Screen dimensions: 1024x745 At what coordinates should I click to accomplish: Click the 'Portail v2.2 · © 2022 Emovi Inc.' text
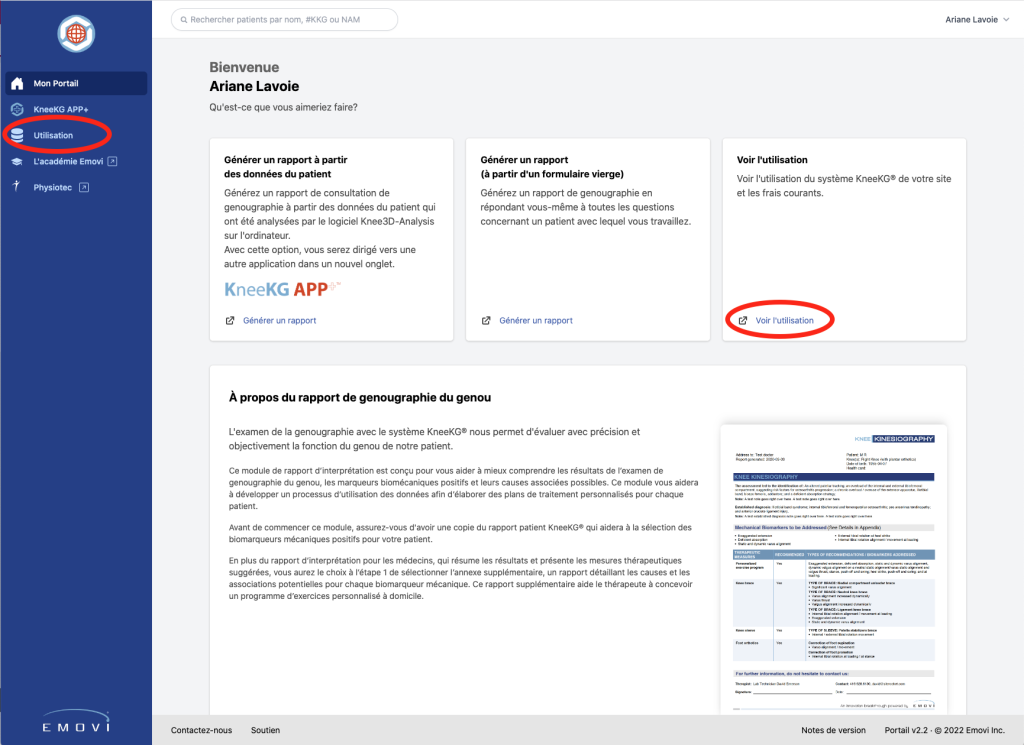[944, 730]
